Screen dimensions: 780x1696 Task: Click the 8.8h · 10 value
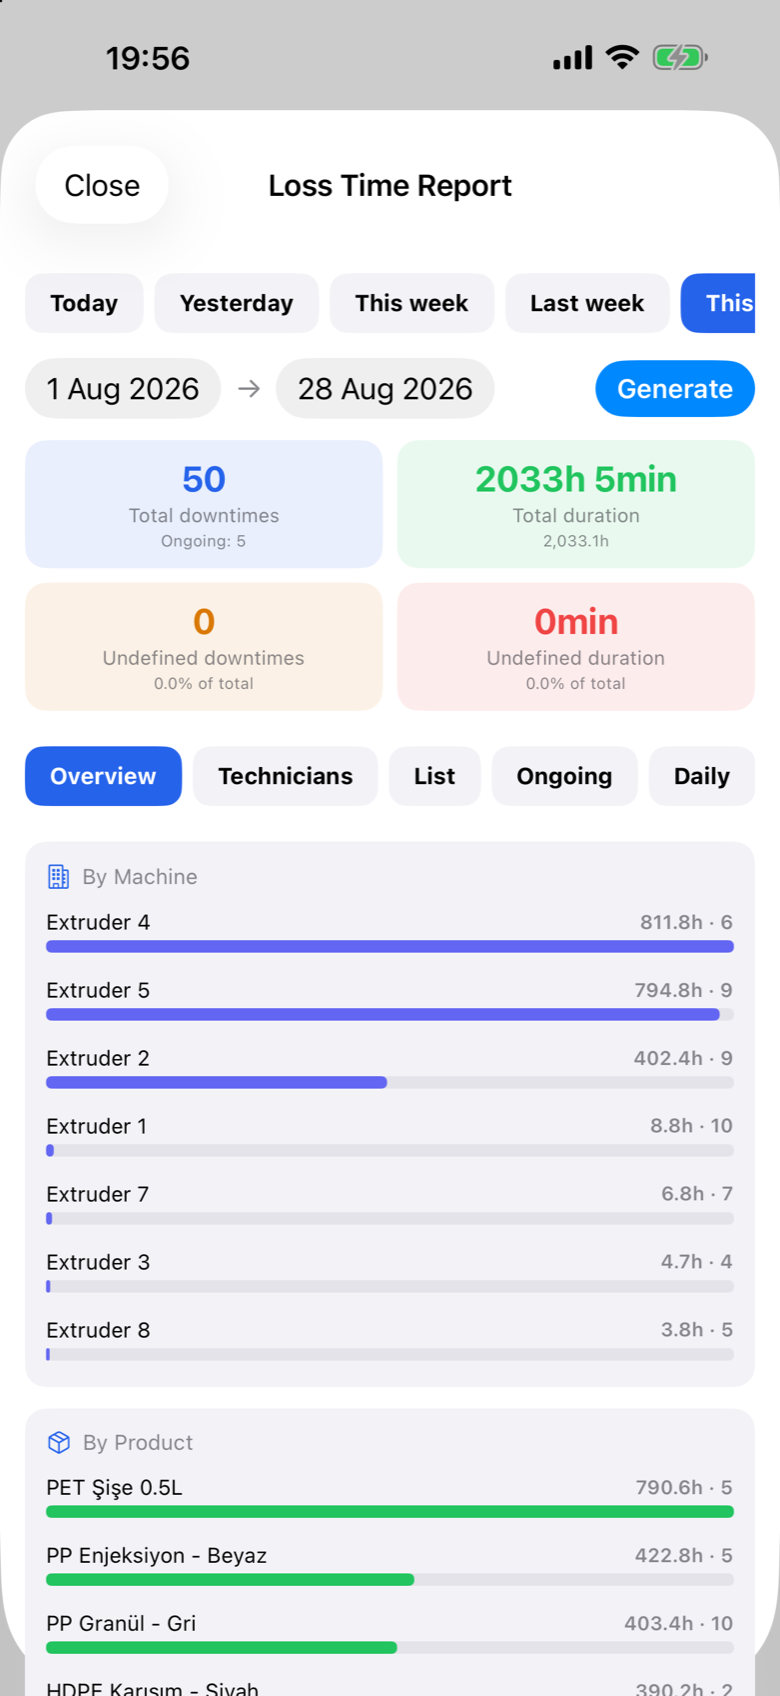pos(692,1126)
